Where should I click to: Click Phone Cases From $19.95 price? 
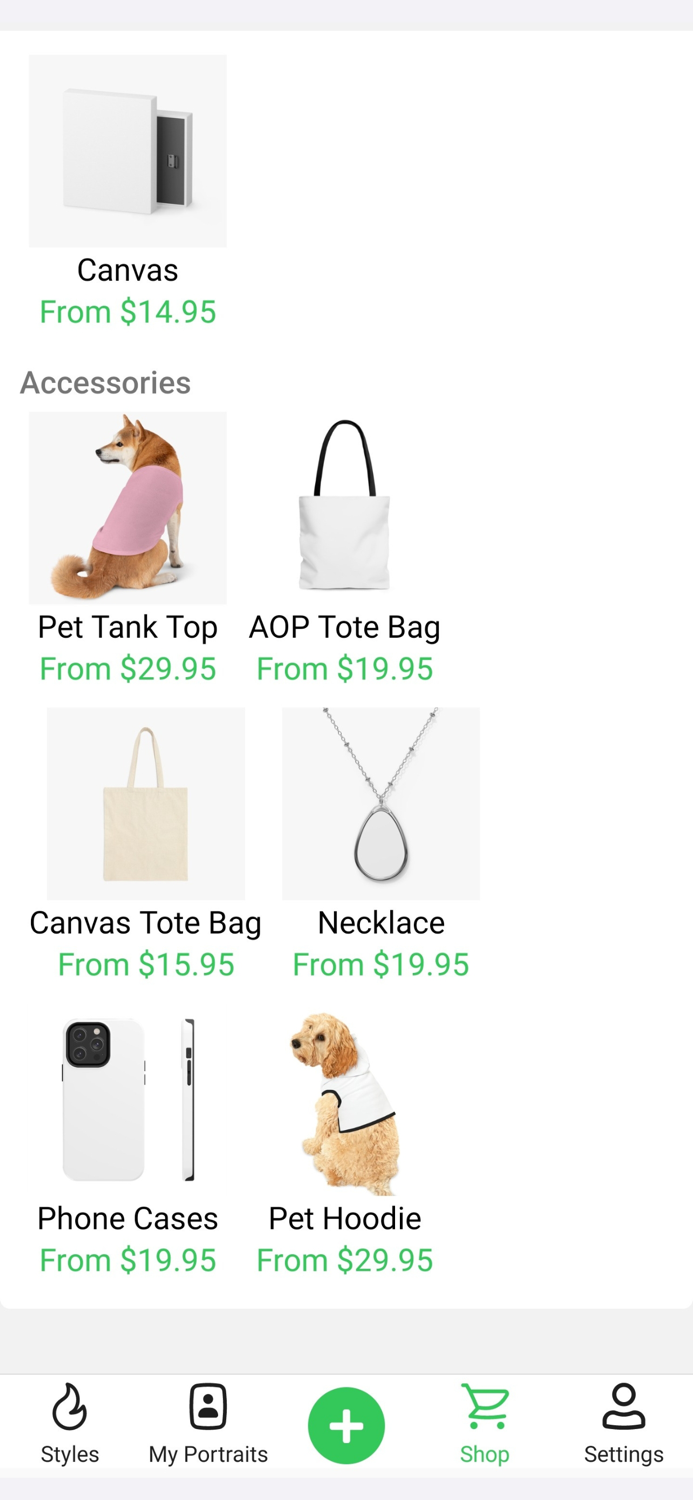(128, 1260)
